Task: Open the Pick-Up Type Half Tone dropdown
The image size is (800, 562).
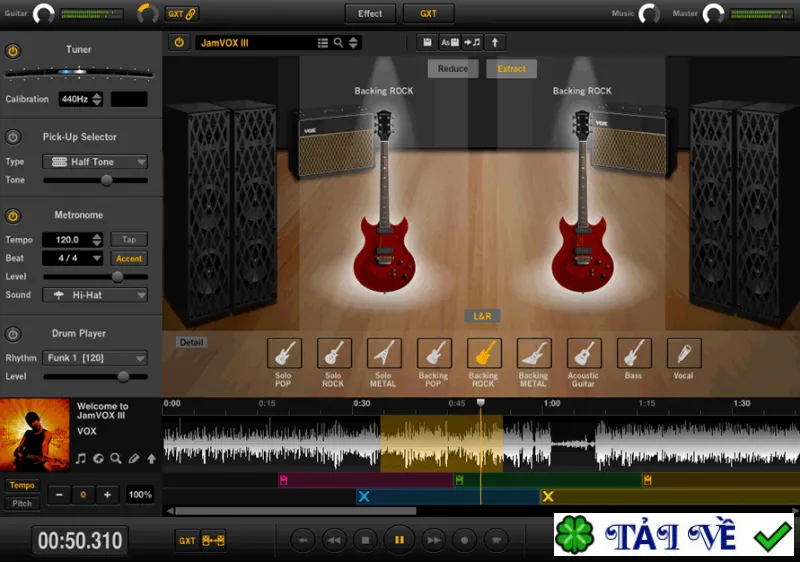Action: click(x=95, y=162)
